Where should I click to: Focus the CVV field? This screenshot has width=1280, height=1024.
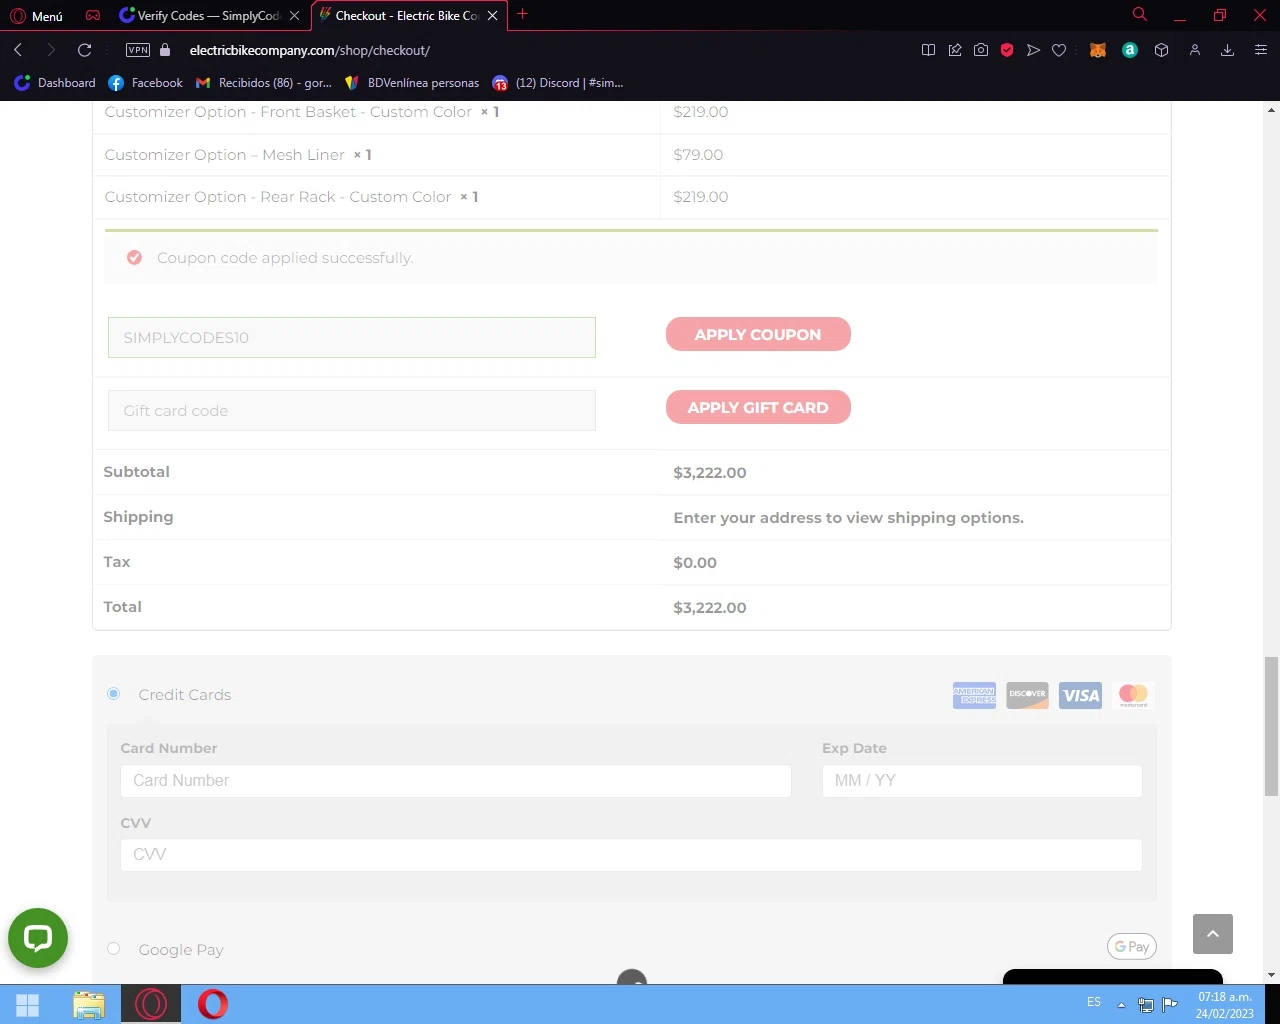[631, 855]
